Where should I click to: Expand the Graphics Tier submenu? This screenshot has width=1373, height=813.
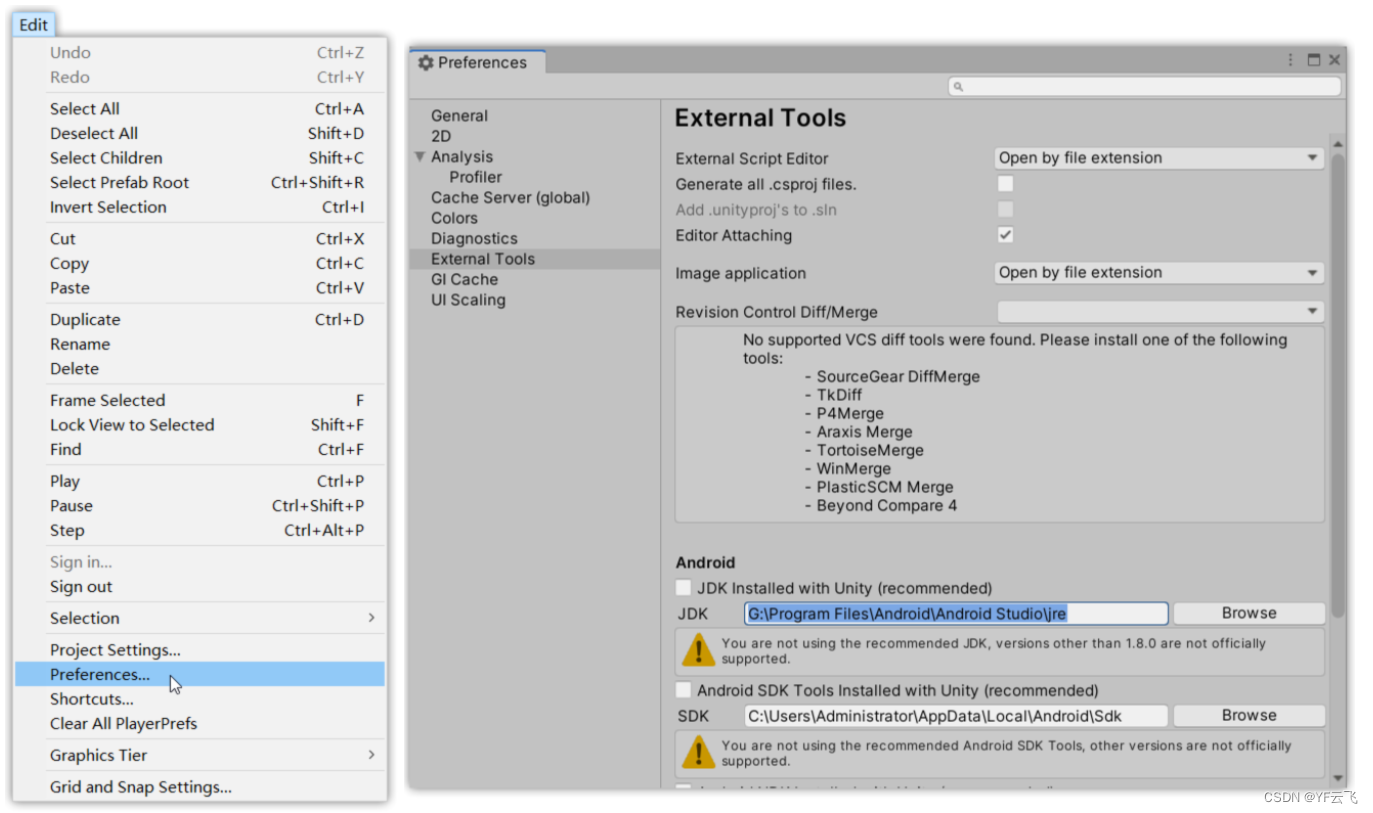pos(371,755)
